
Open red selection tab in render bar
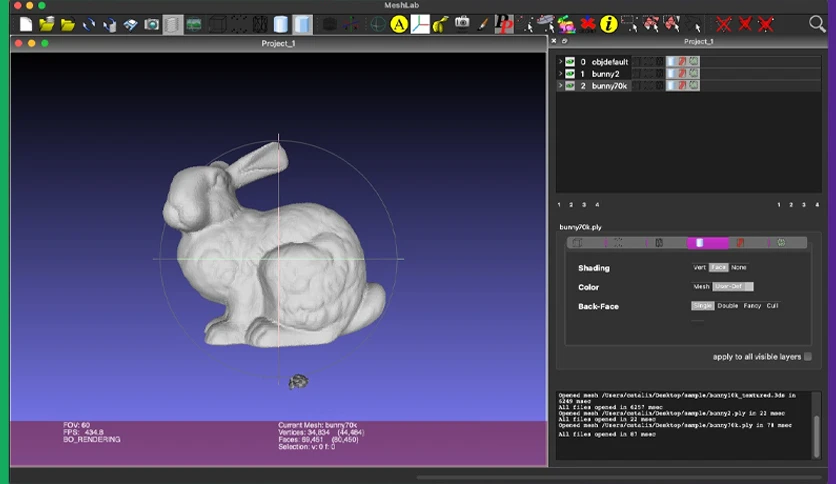coord(740,243)
